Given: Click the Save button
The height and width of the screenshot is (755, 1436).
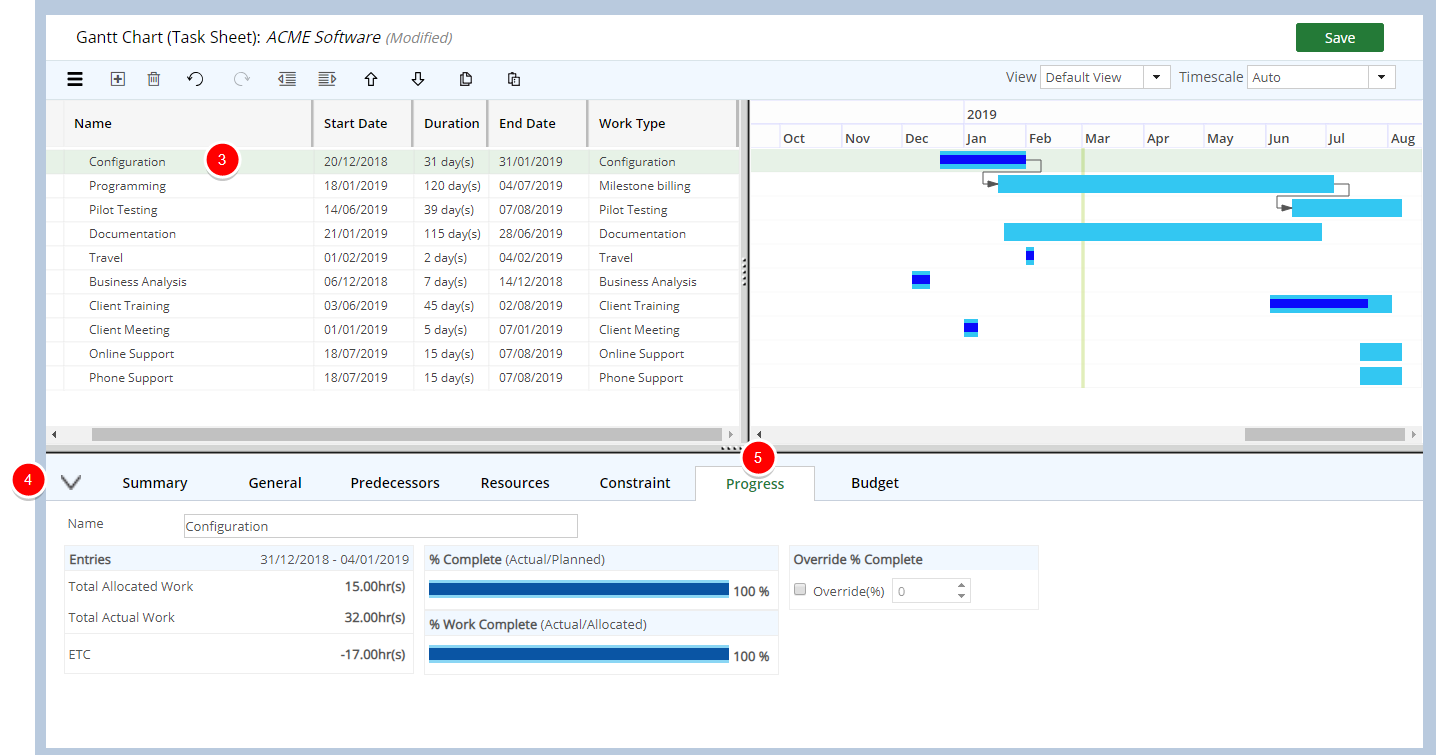Looking at the screenshot, I should pos(1339,38).
